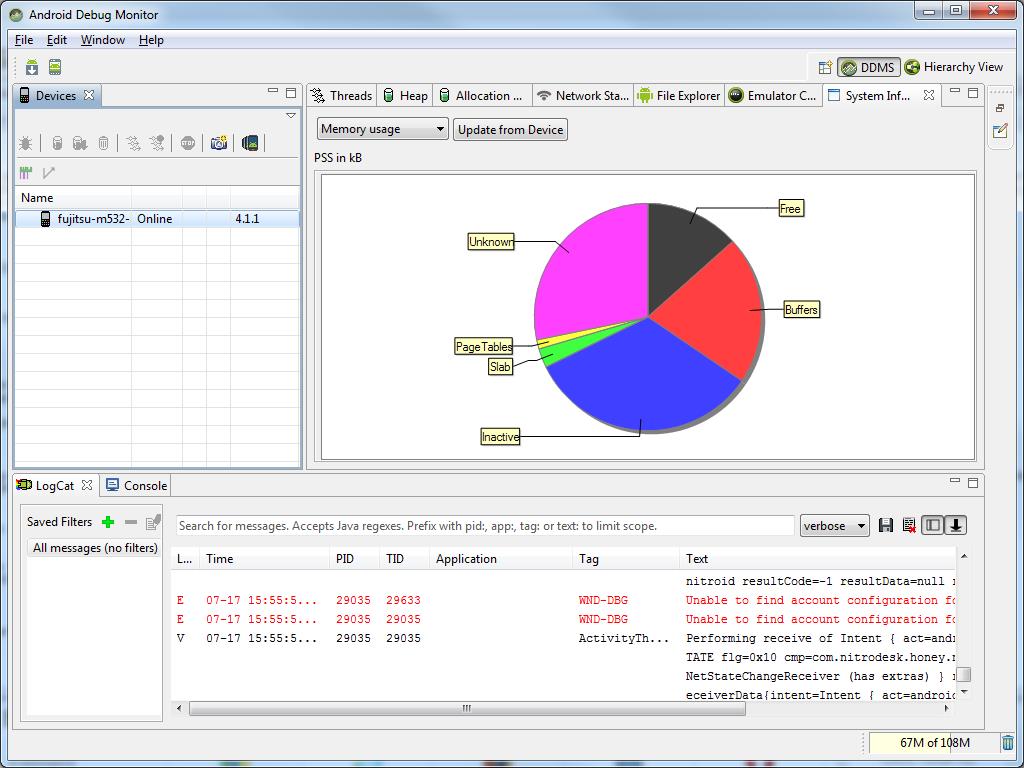
Task: Click the Unknown label in pie chart
Action: [x=491, y=242]
